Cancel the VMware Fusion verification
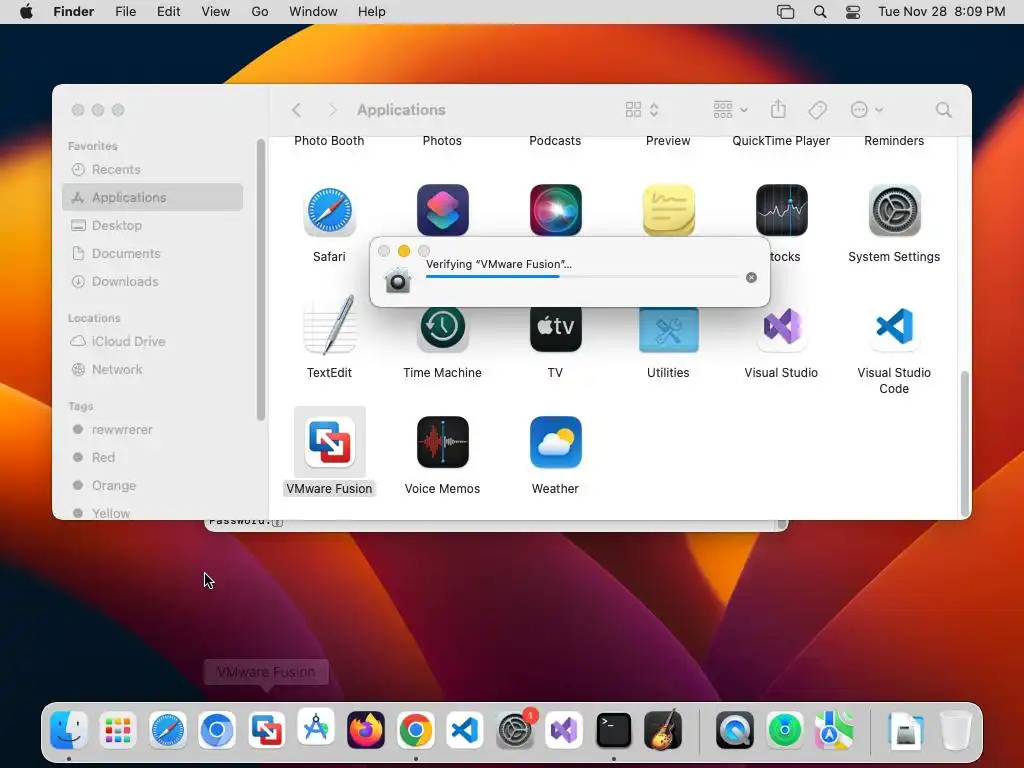The width and height of the screenshot is (1024, 768). 751,278
